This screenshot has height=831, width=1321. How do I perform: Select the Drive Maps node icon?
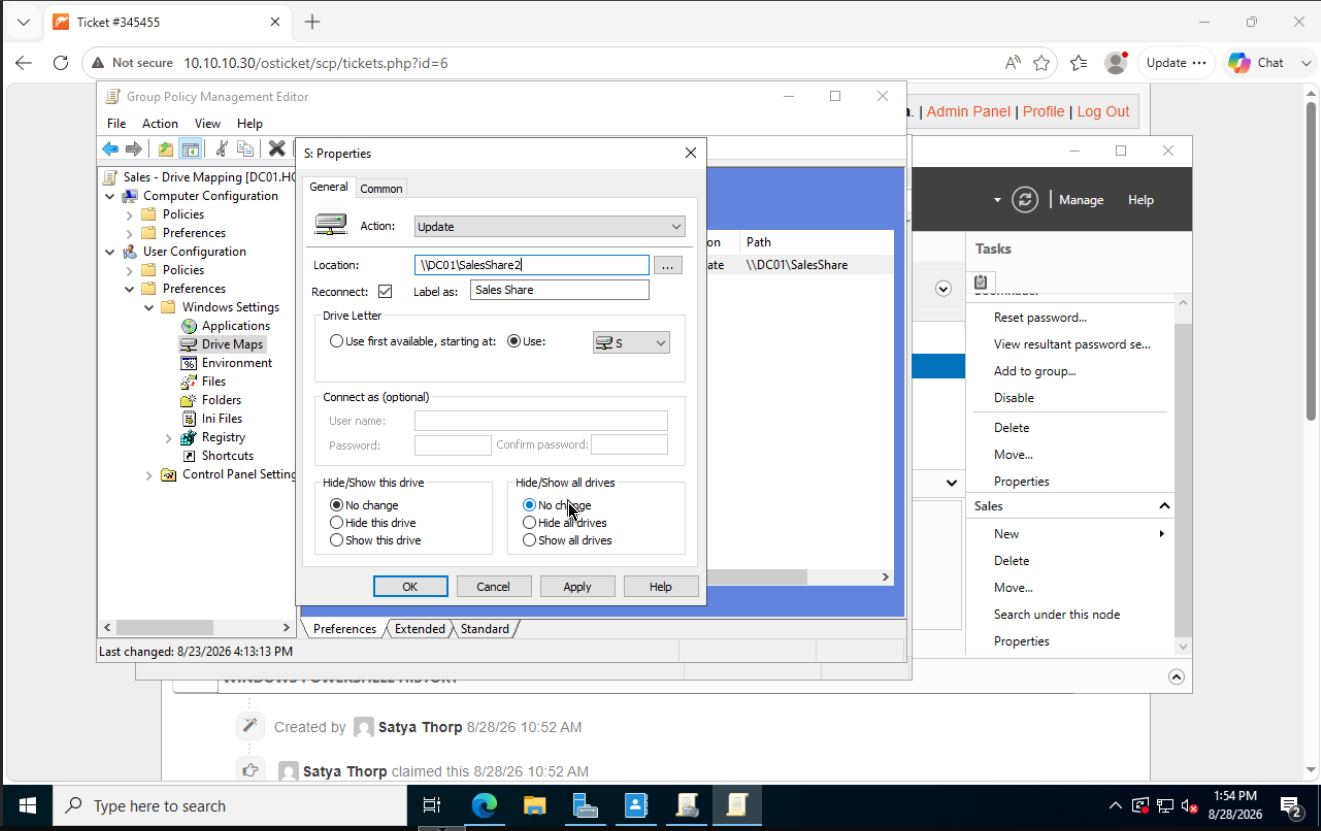point(188,344)
